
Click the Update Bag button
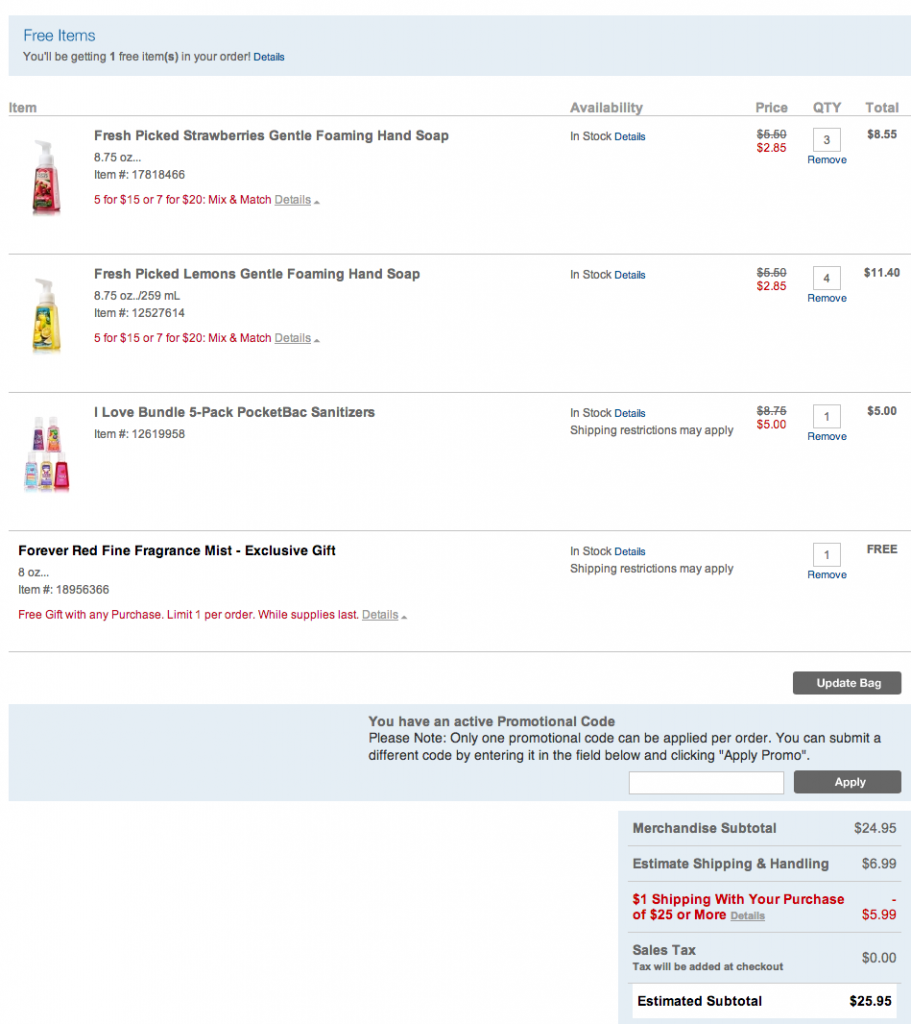[x=846, y=683]
